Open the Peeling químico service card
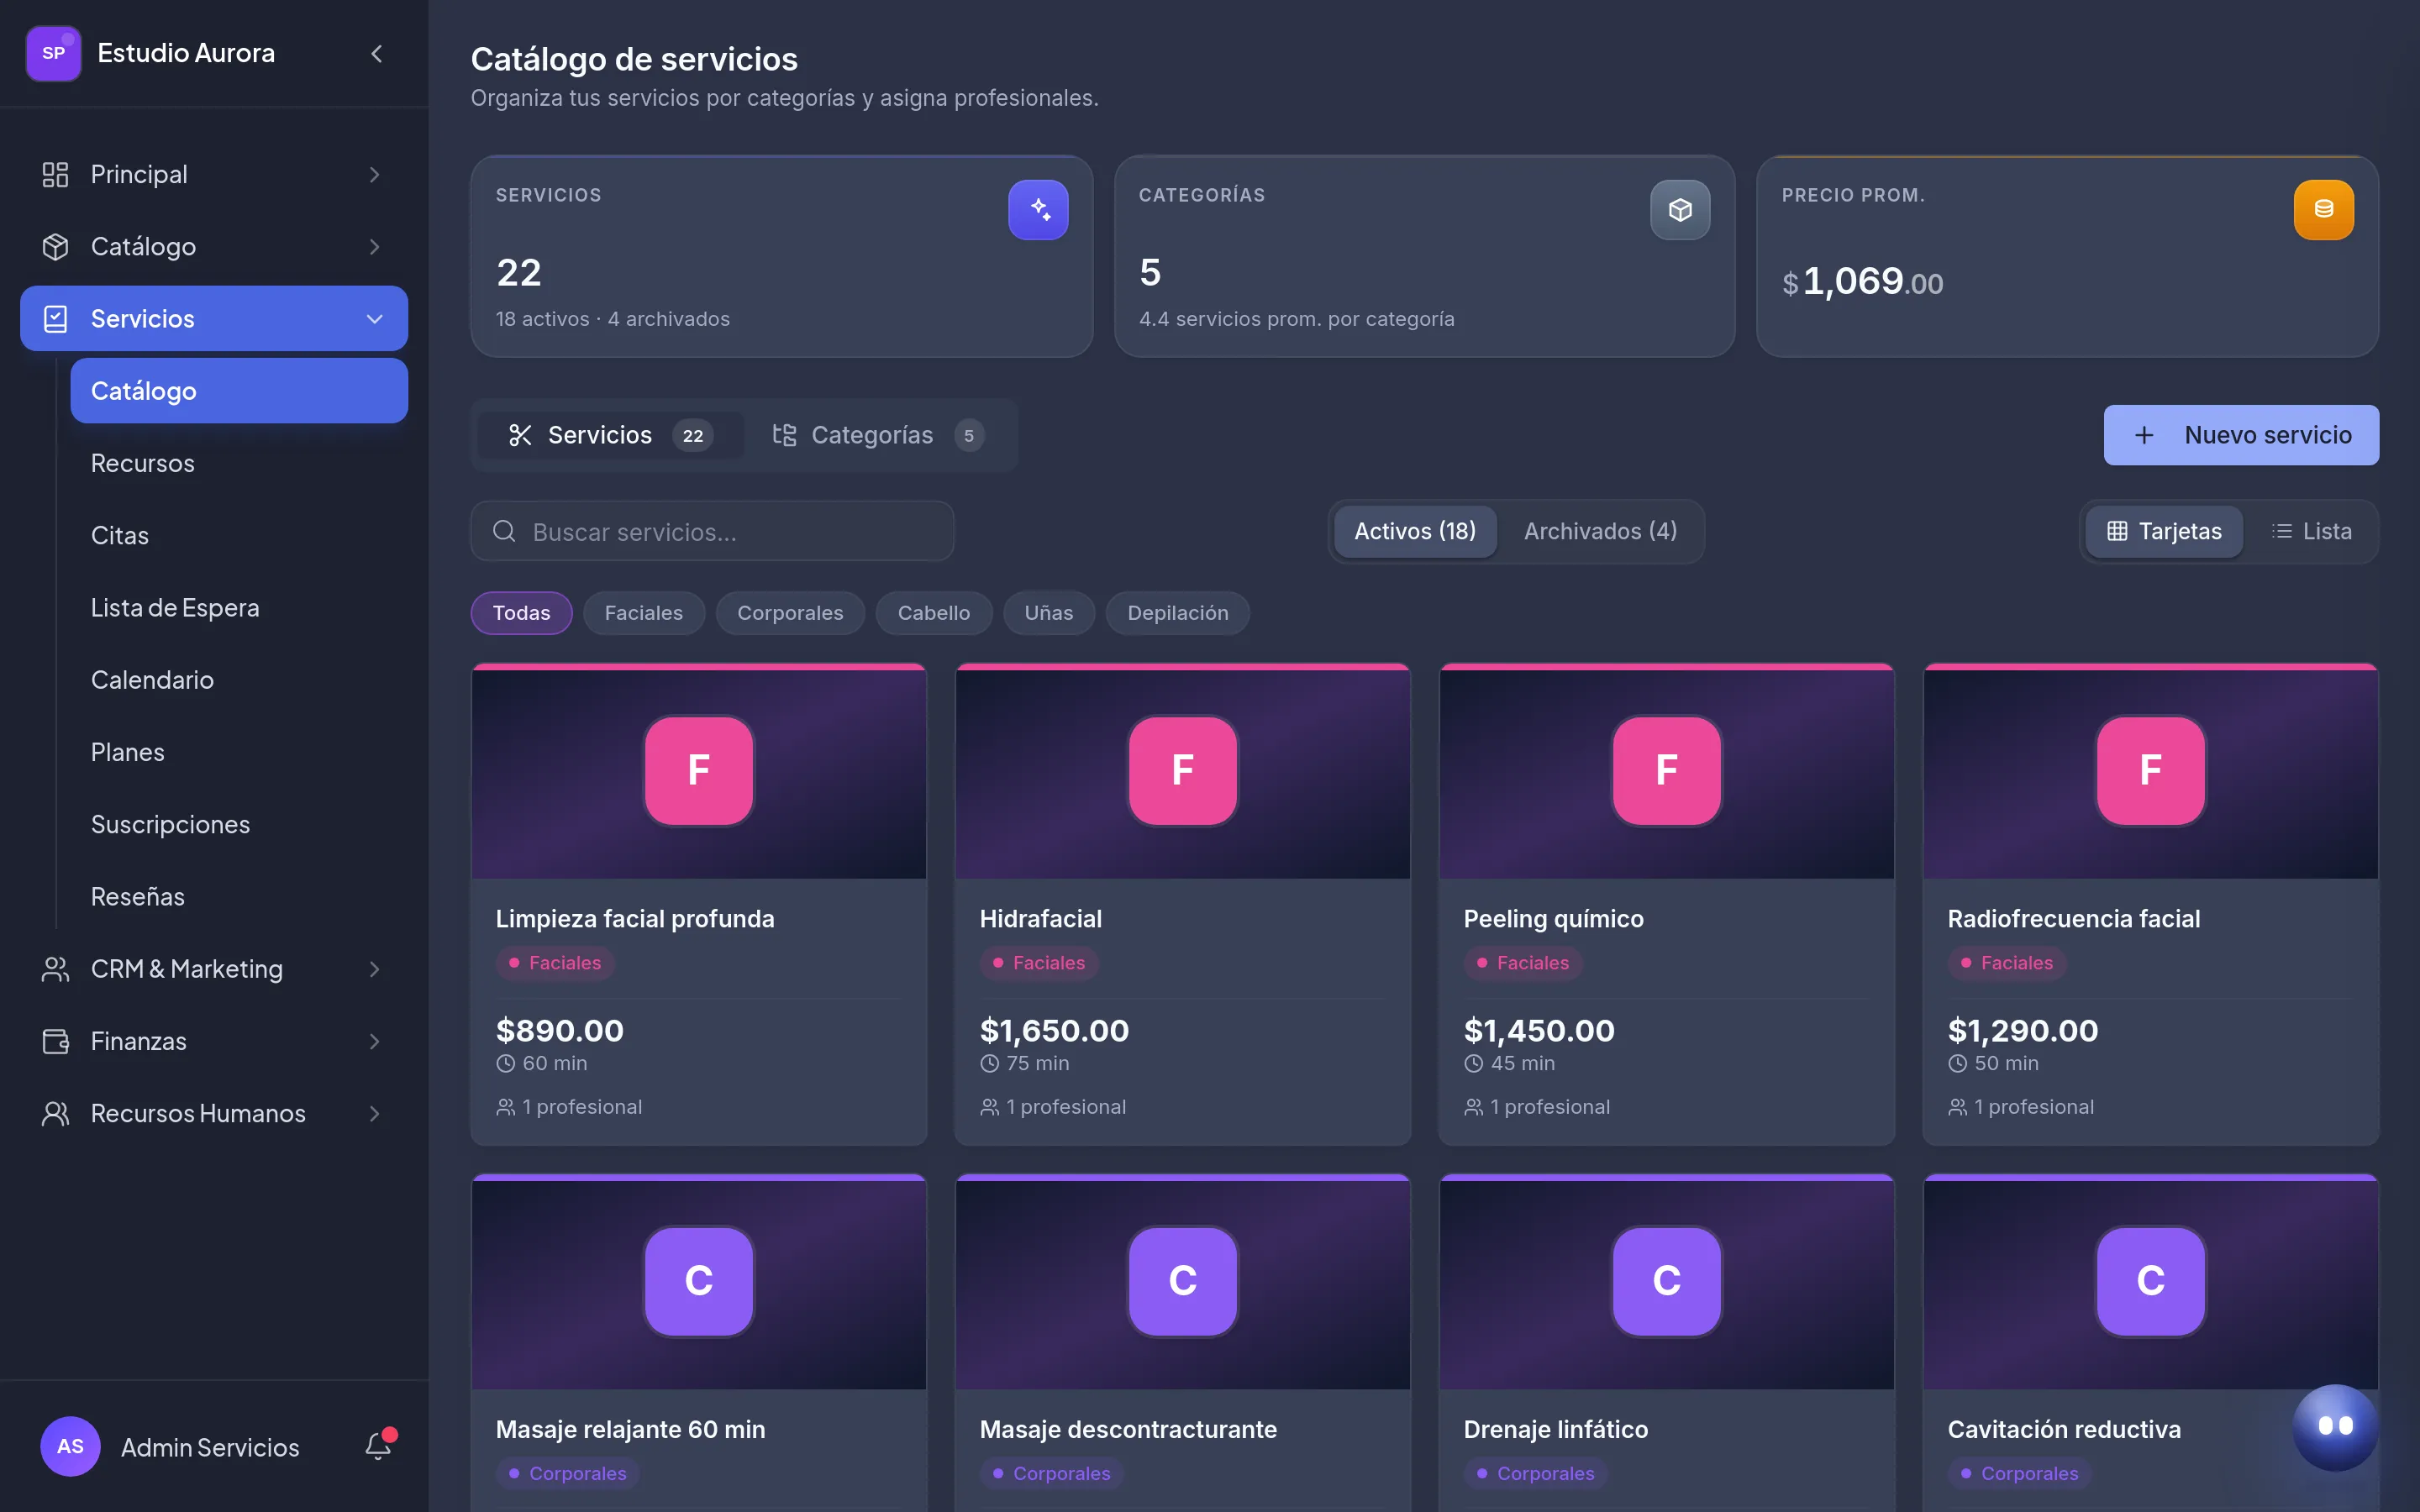The height and width of the screenshot is (1512, 2420). 1666,904
